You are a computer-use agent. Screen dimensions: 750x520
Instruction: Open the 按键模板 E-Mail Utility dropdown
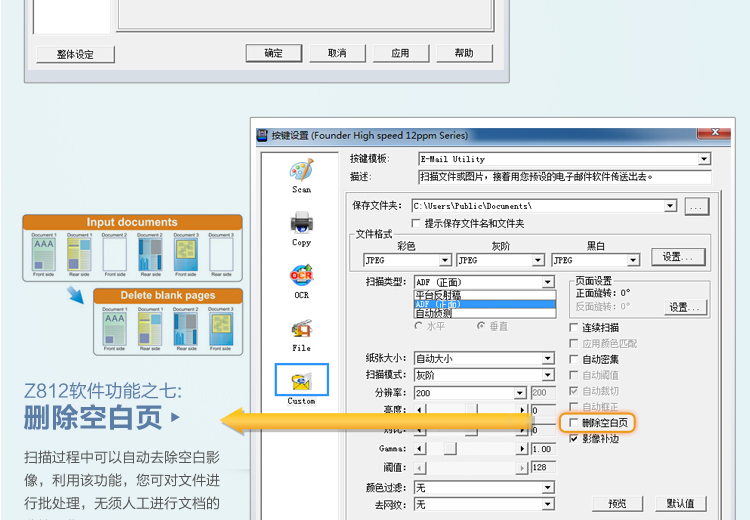tap(704, 159)
